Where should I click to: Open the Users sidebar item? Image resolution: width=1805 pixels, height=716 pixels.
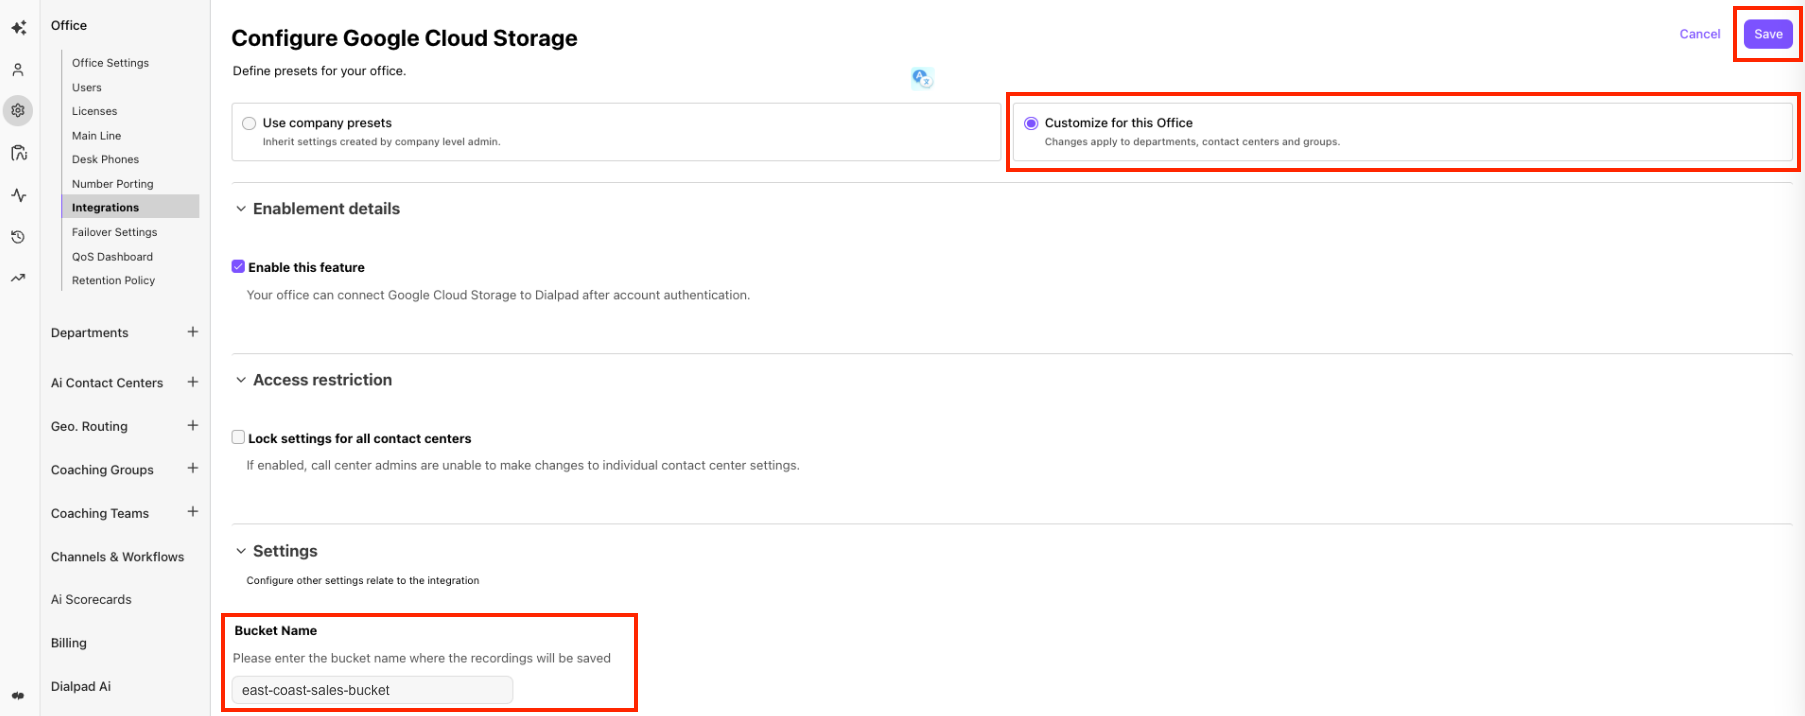point(86,87)
